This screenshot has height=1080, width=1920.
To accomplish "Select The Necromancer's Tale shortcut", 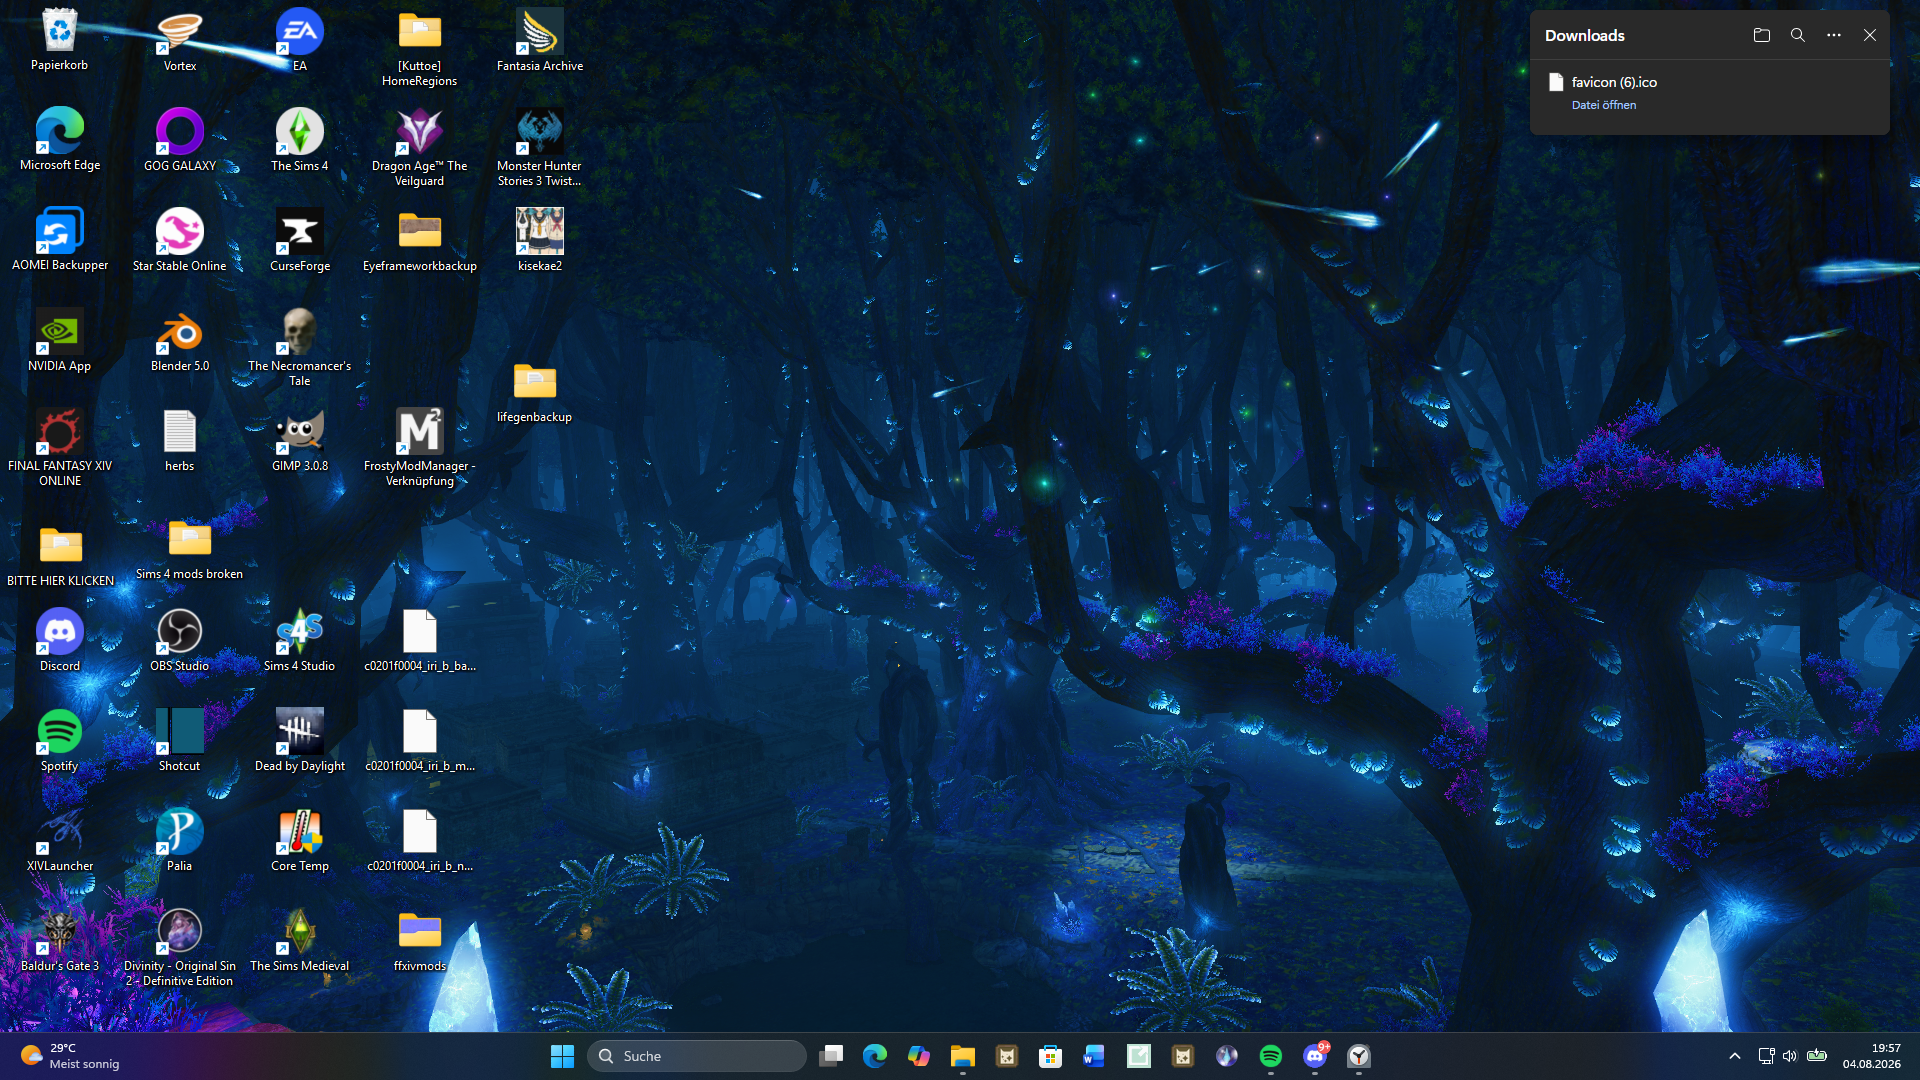I will click(300, 347).
